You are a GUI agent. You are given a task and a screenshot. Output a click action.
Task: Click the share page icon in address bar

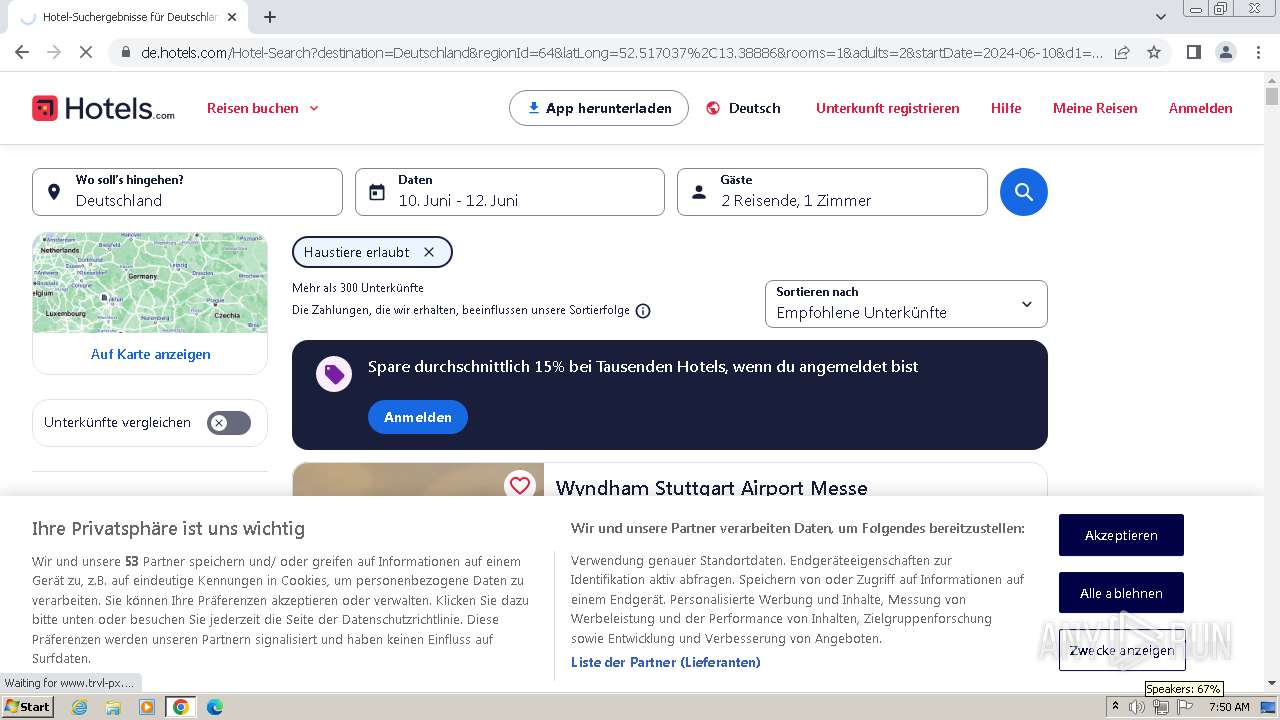coord(1122,52)
